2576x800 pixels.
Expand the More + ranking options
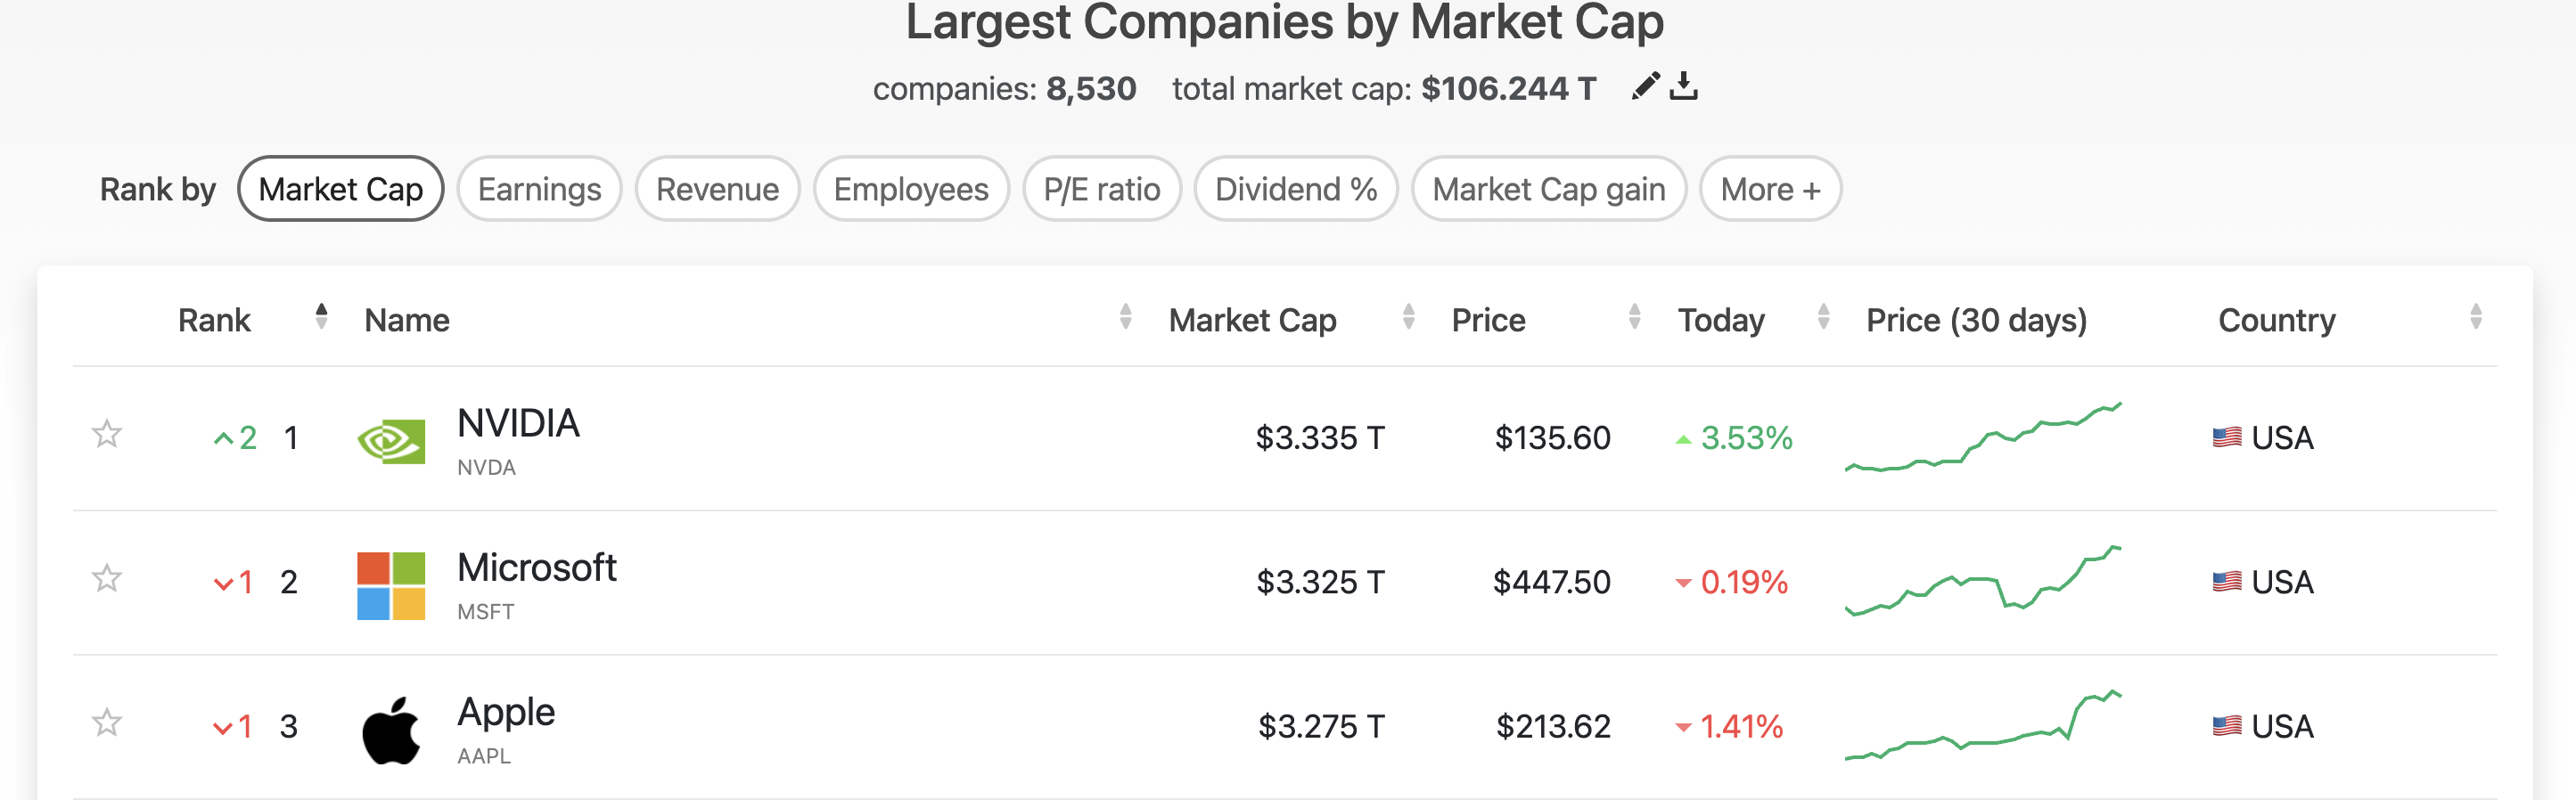tap(1770, 189)
